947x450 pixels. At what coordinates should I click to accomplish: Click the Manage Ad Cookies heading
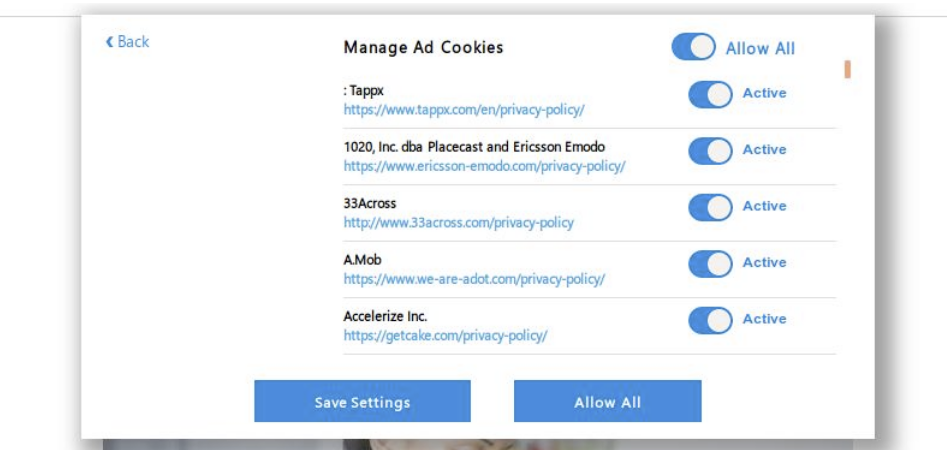click(423, 47)
